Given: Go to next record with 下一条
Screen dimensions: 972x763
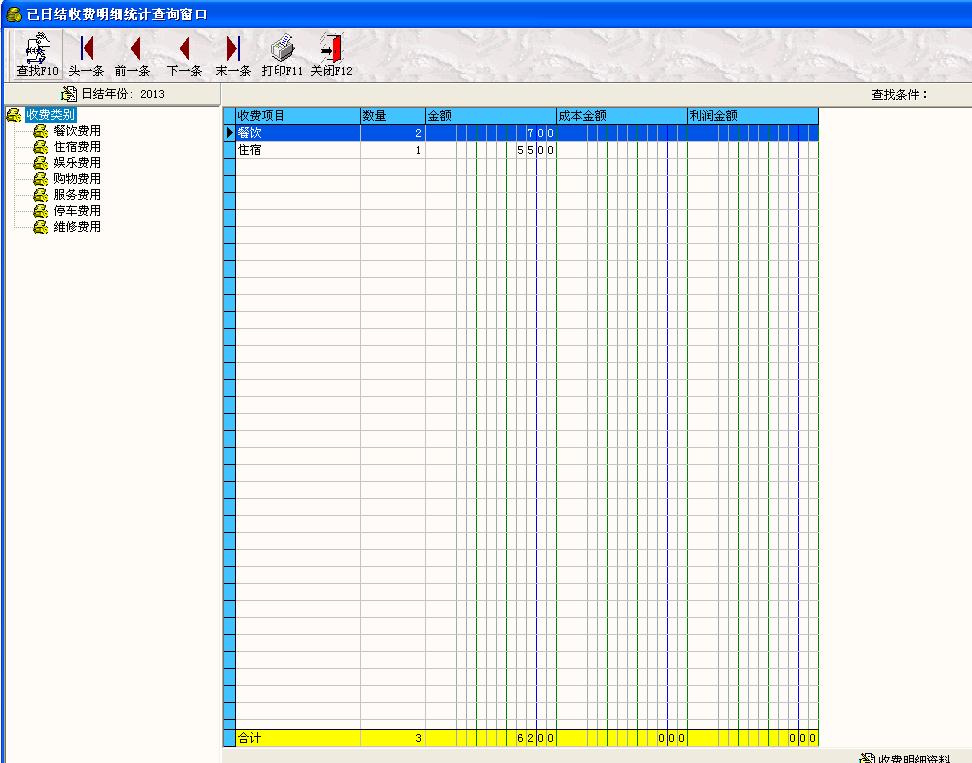Looking at the screenshot, I should [x=183, y=55].
